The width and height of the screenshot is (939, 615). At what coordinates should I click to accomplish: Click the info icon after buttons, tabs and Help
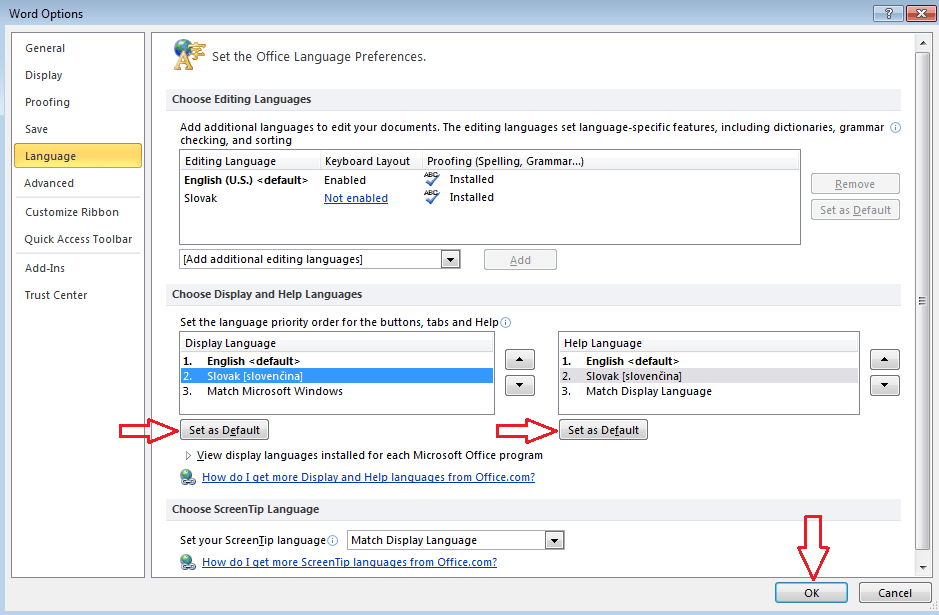506,322
